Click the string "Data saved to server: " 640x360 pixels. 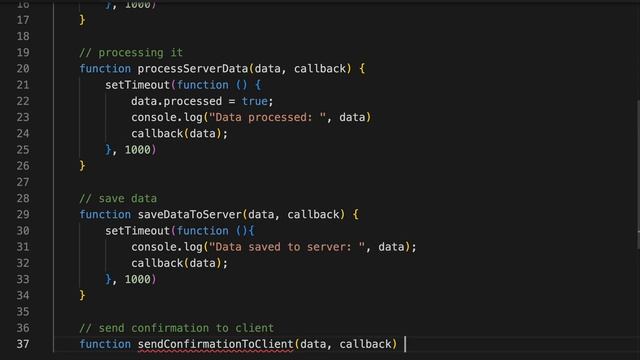(x=287, y=247)
